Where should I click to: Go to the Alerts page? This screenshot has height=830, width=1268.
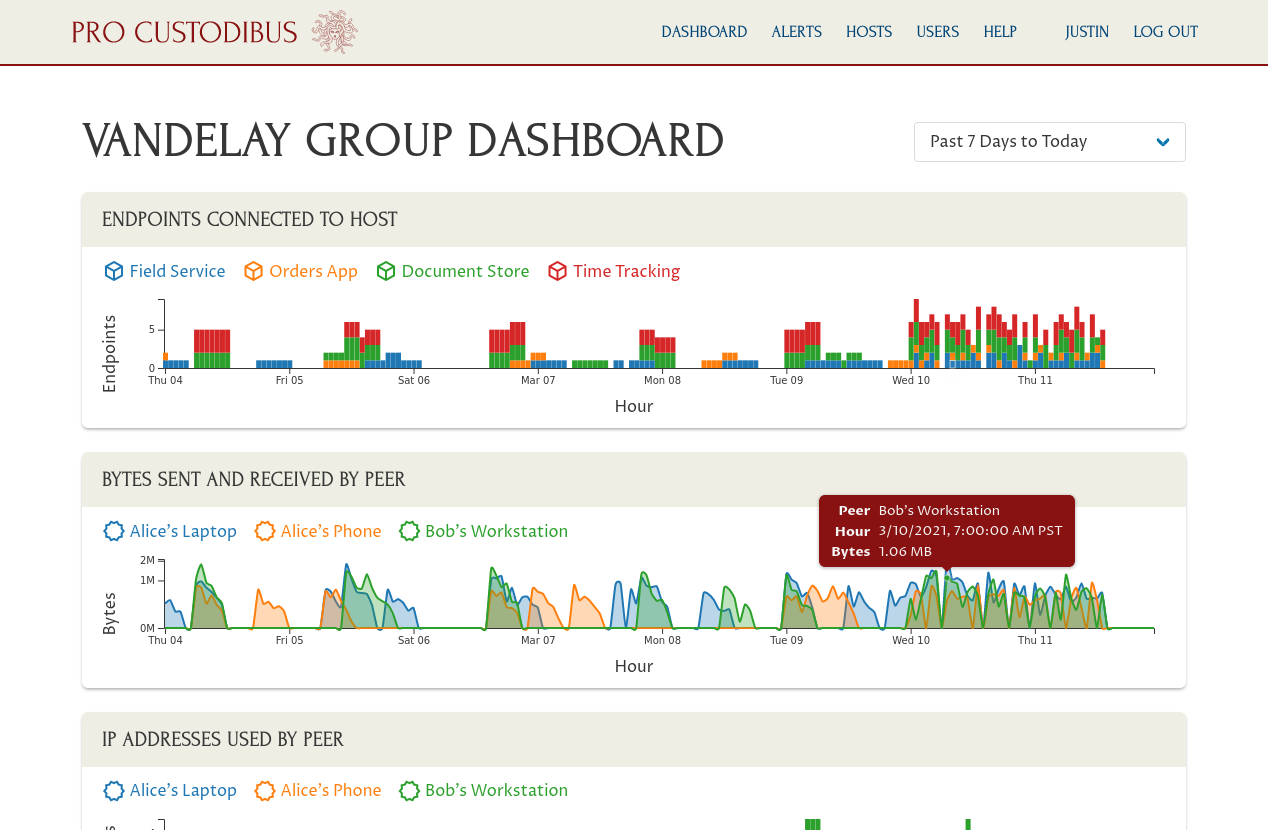tap(797, 32)
